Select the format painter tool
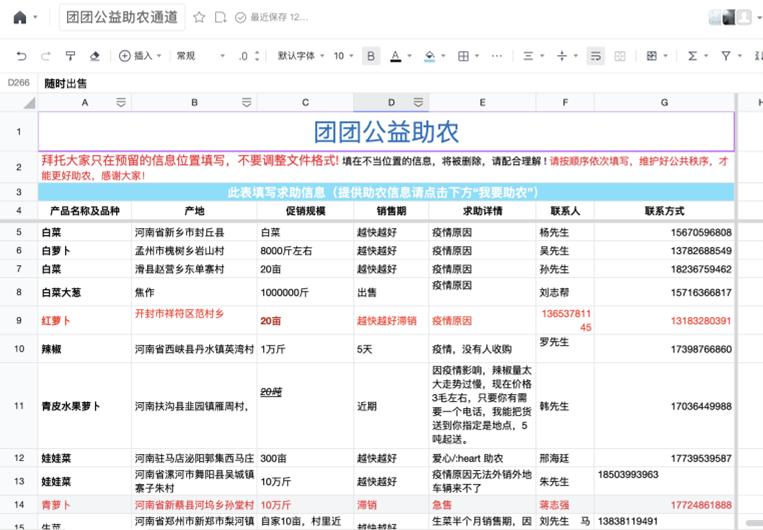The width and height of the screenshot is (763, 530). 70,56
